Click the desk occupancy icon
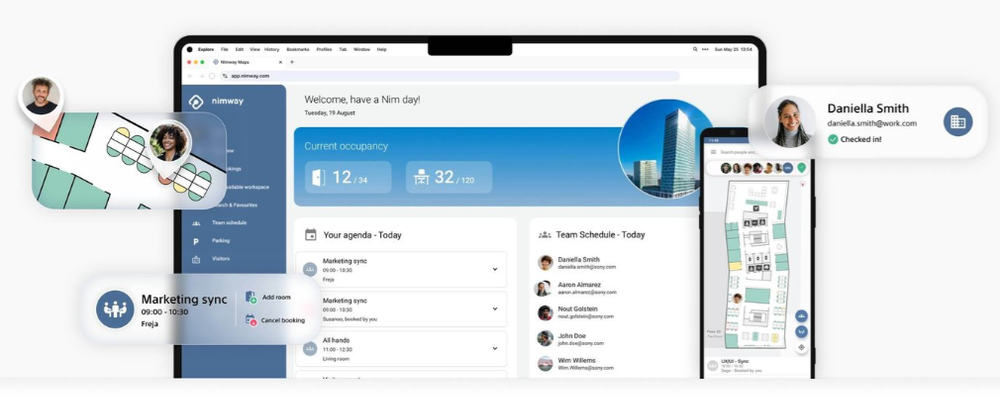This screenshot has width=1000, height=415. (421, 177)
